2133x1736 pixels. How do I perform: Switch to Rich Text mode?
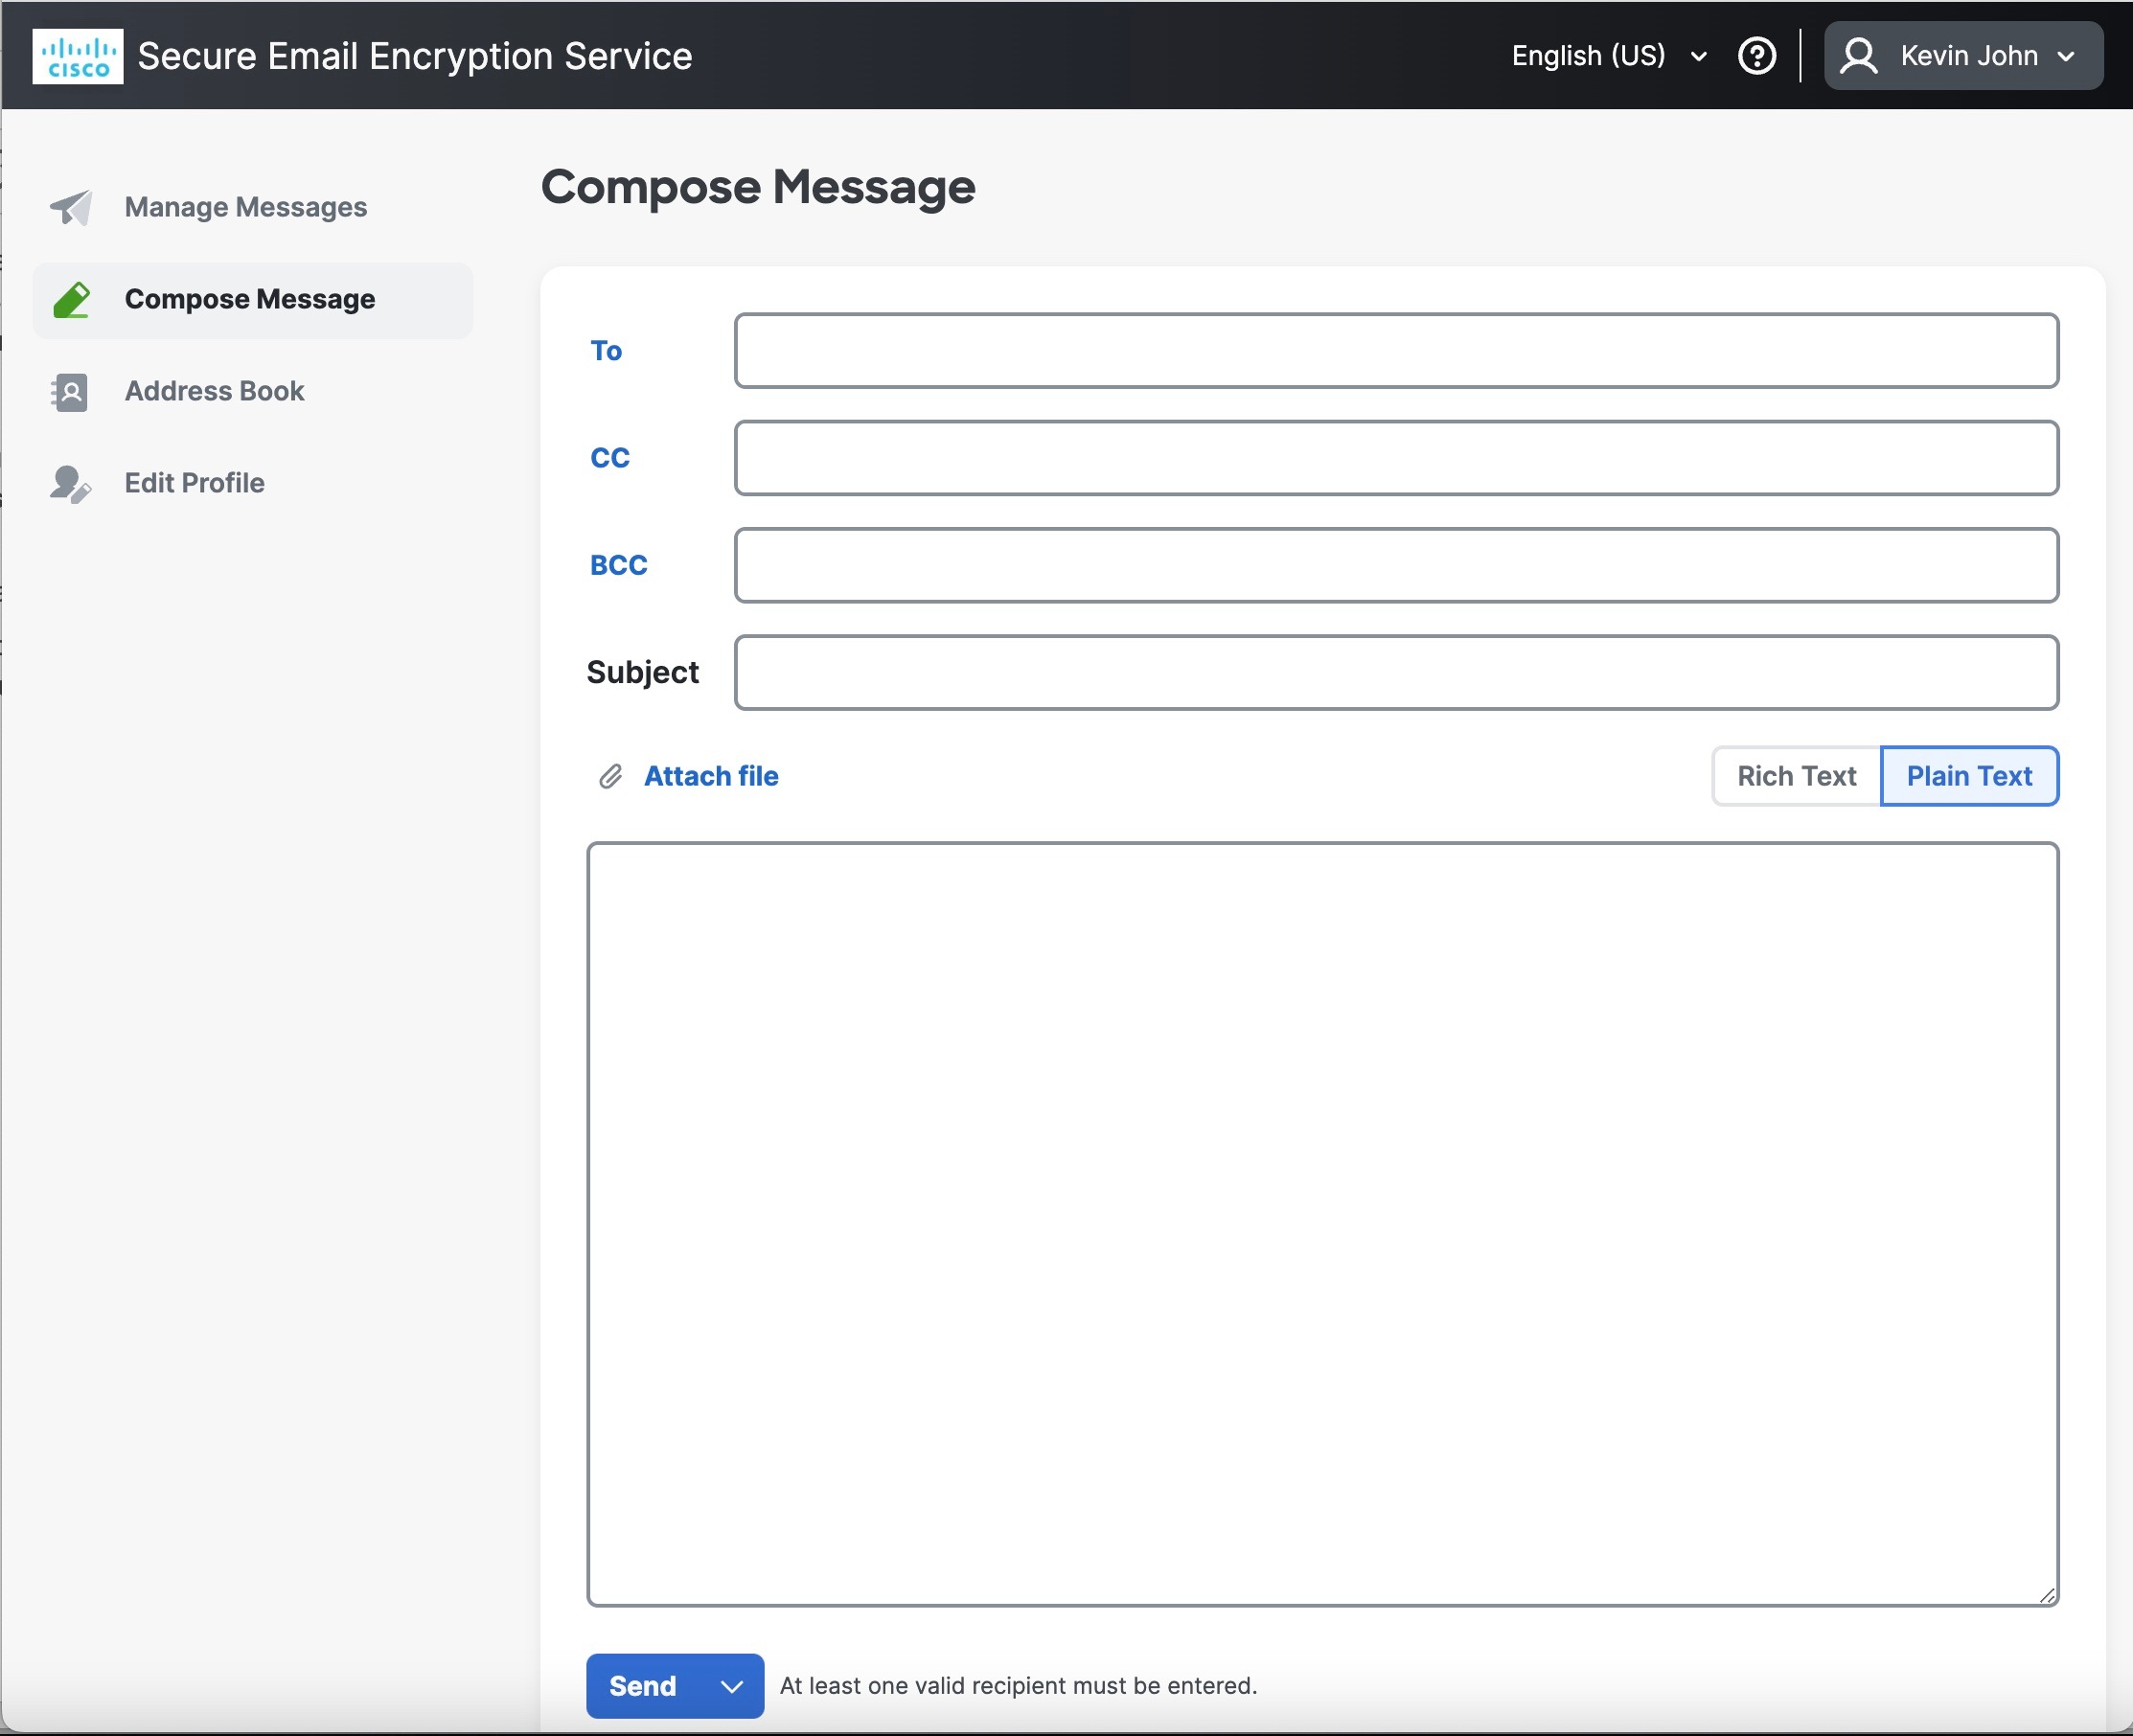pyautogui.click(x=1794, y=776)
